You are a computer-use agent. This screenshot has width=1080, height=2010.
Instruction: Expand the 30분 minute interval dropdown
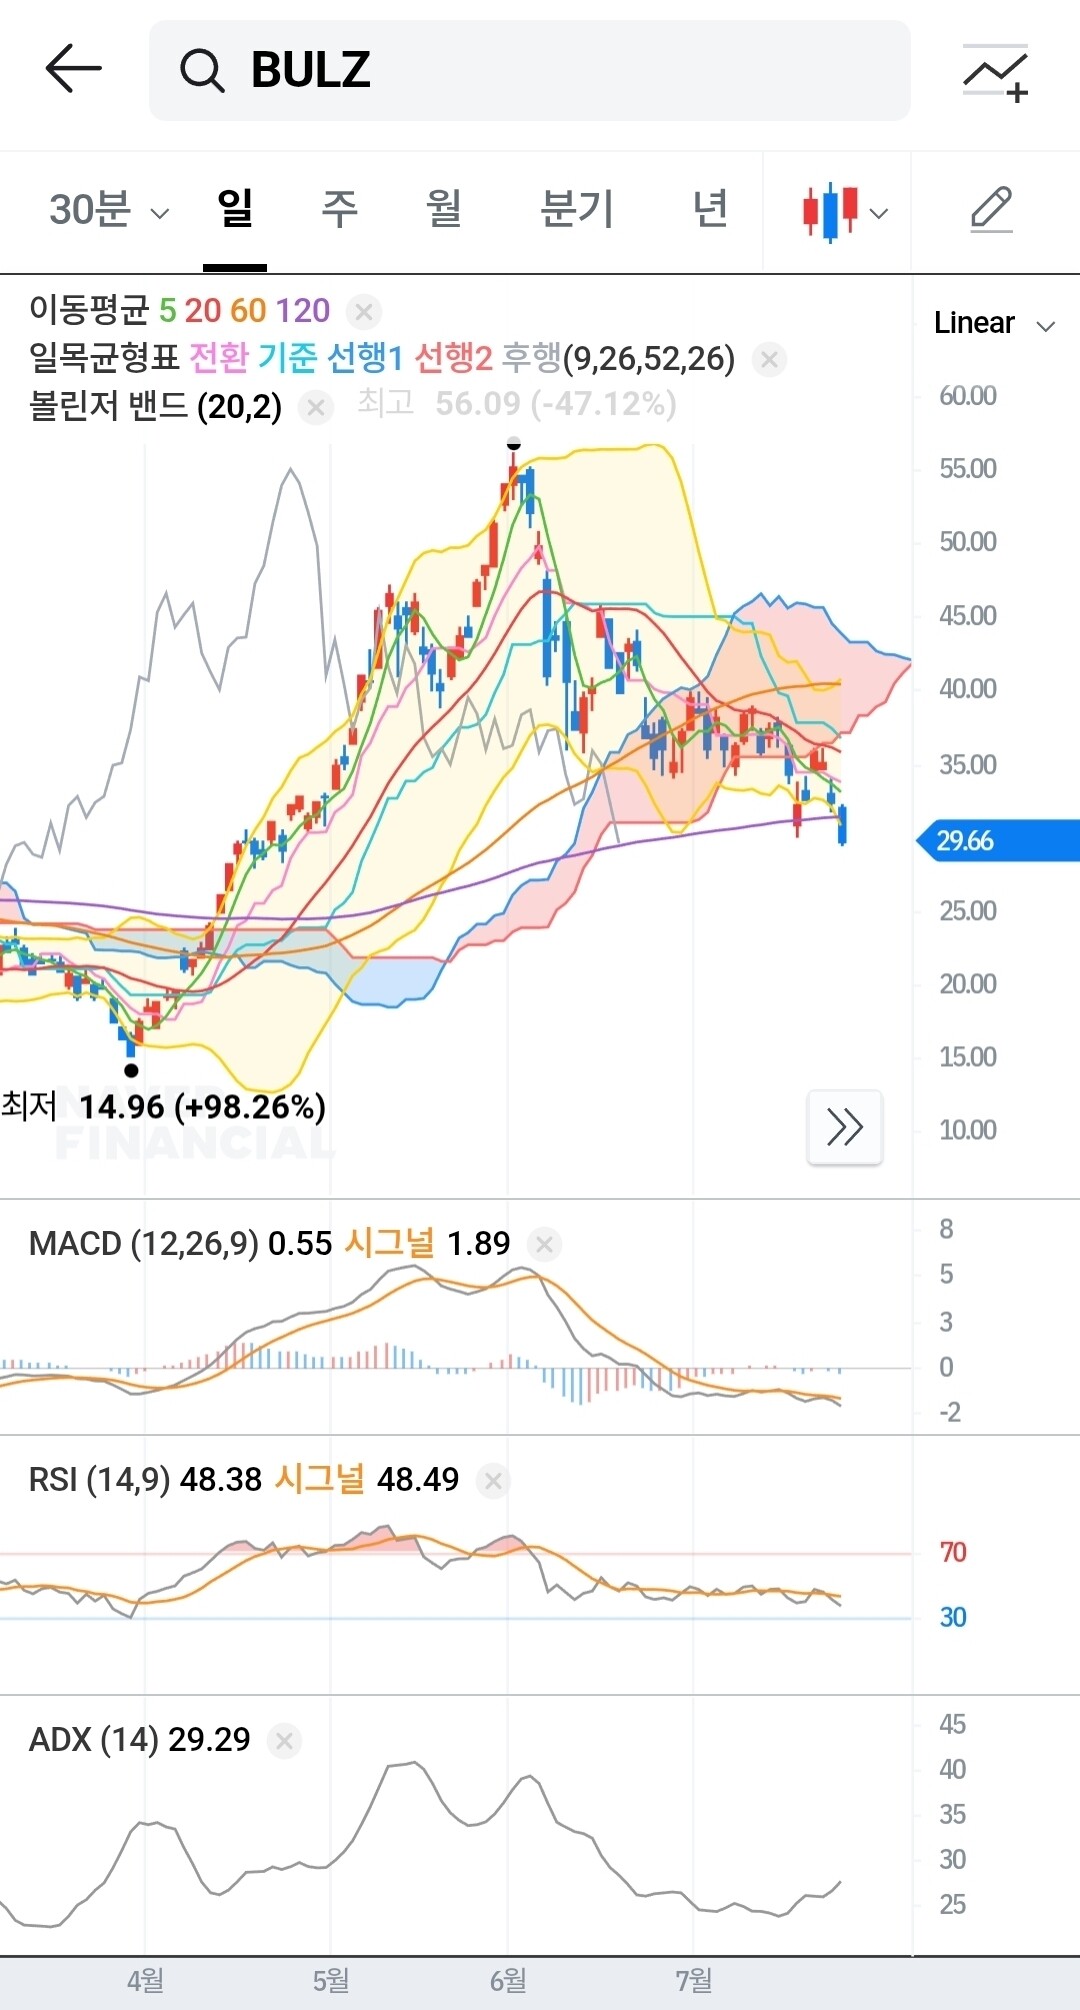coord(109,211)
